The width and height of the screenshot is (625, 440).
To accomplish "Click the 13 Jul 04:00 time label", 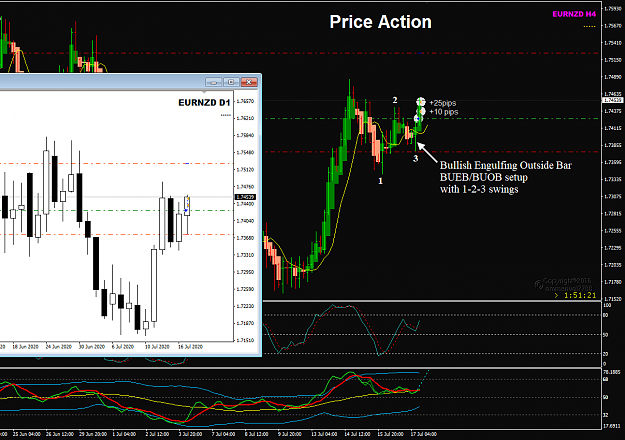I will click(x=324, y=434).
